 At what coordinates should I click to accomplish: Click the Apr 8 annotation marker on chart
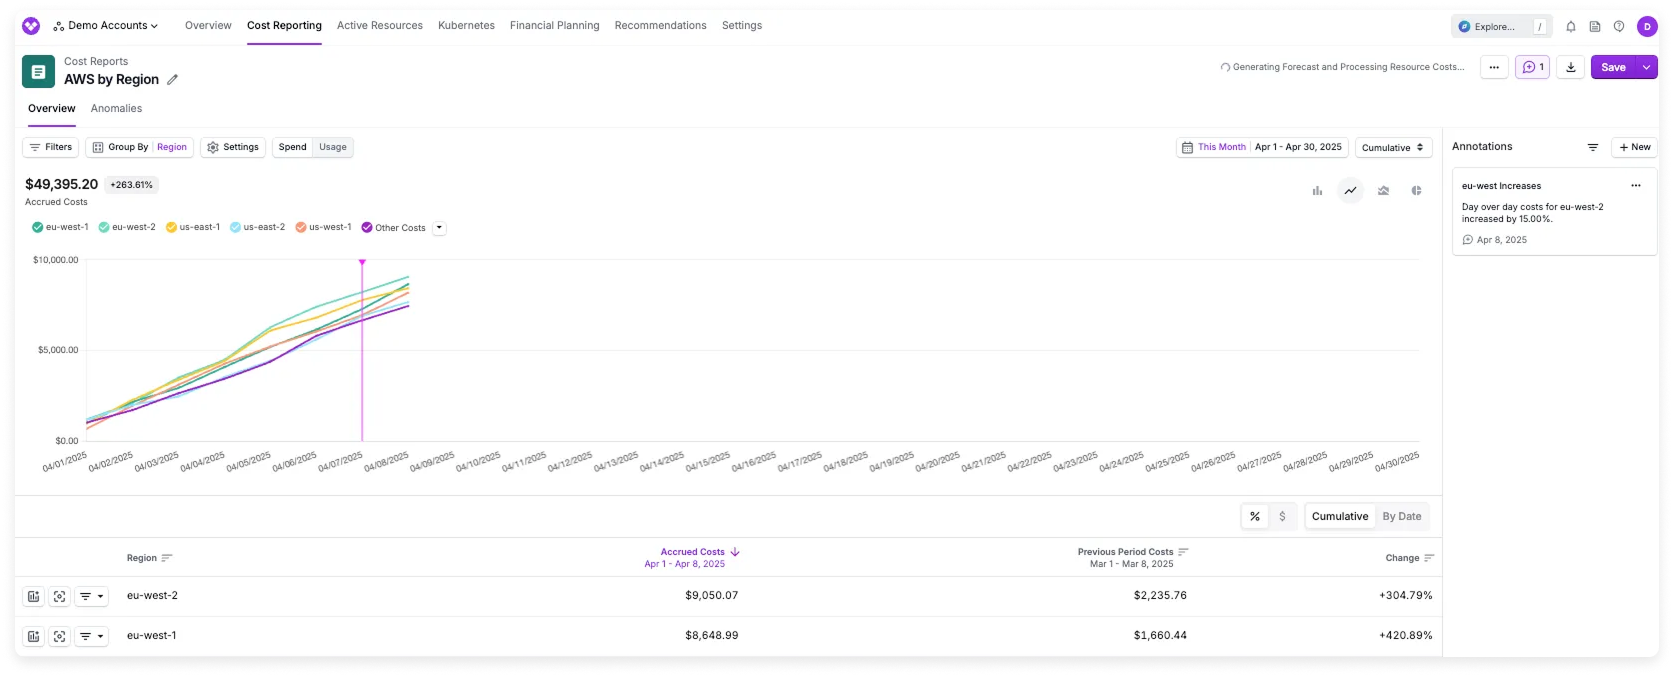[362, 262]
